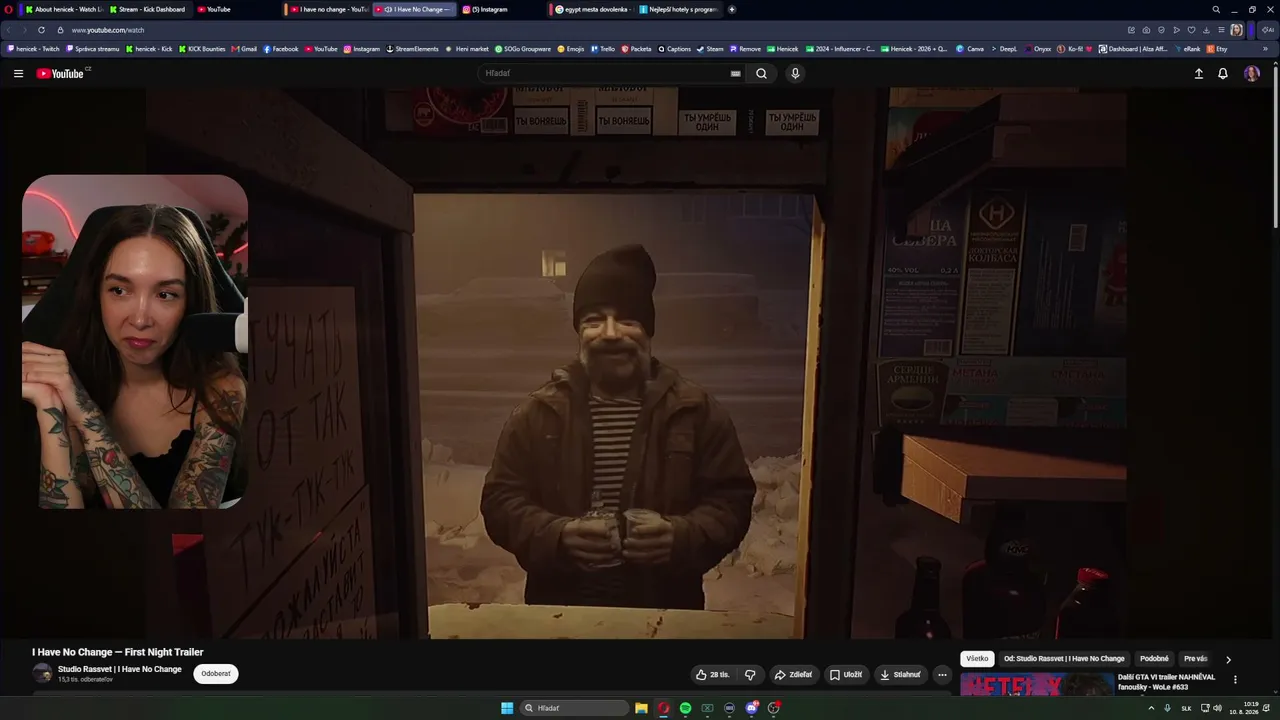Launch Spotify from the taskbar
The width and height of the screenshot is (1280, 720).
click(x=685, y=708)
